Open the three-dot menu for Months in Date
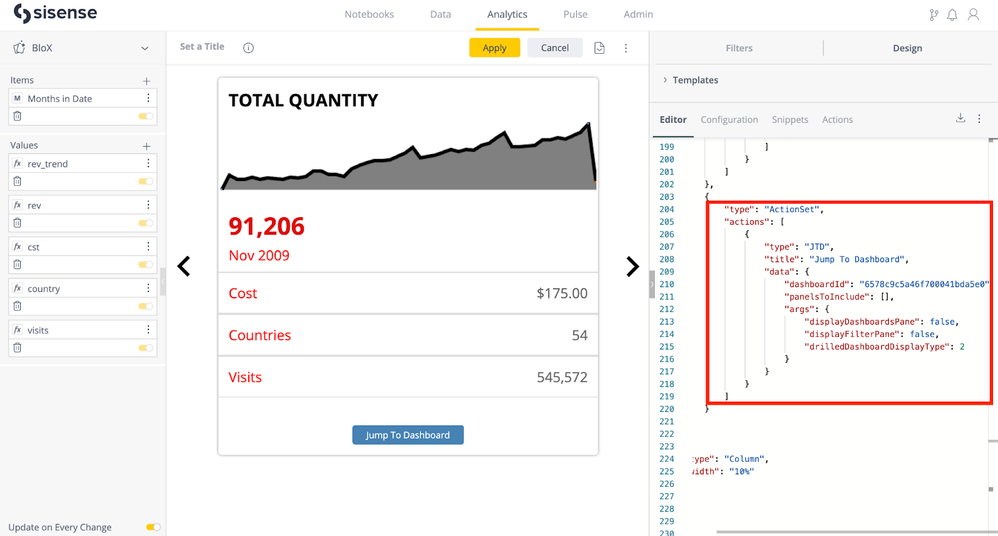Screen dimensions: 998x536 coord(148,99)
